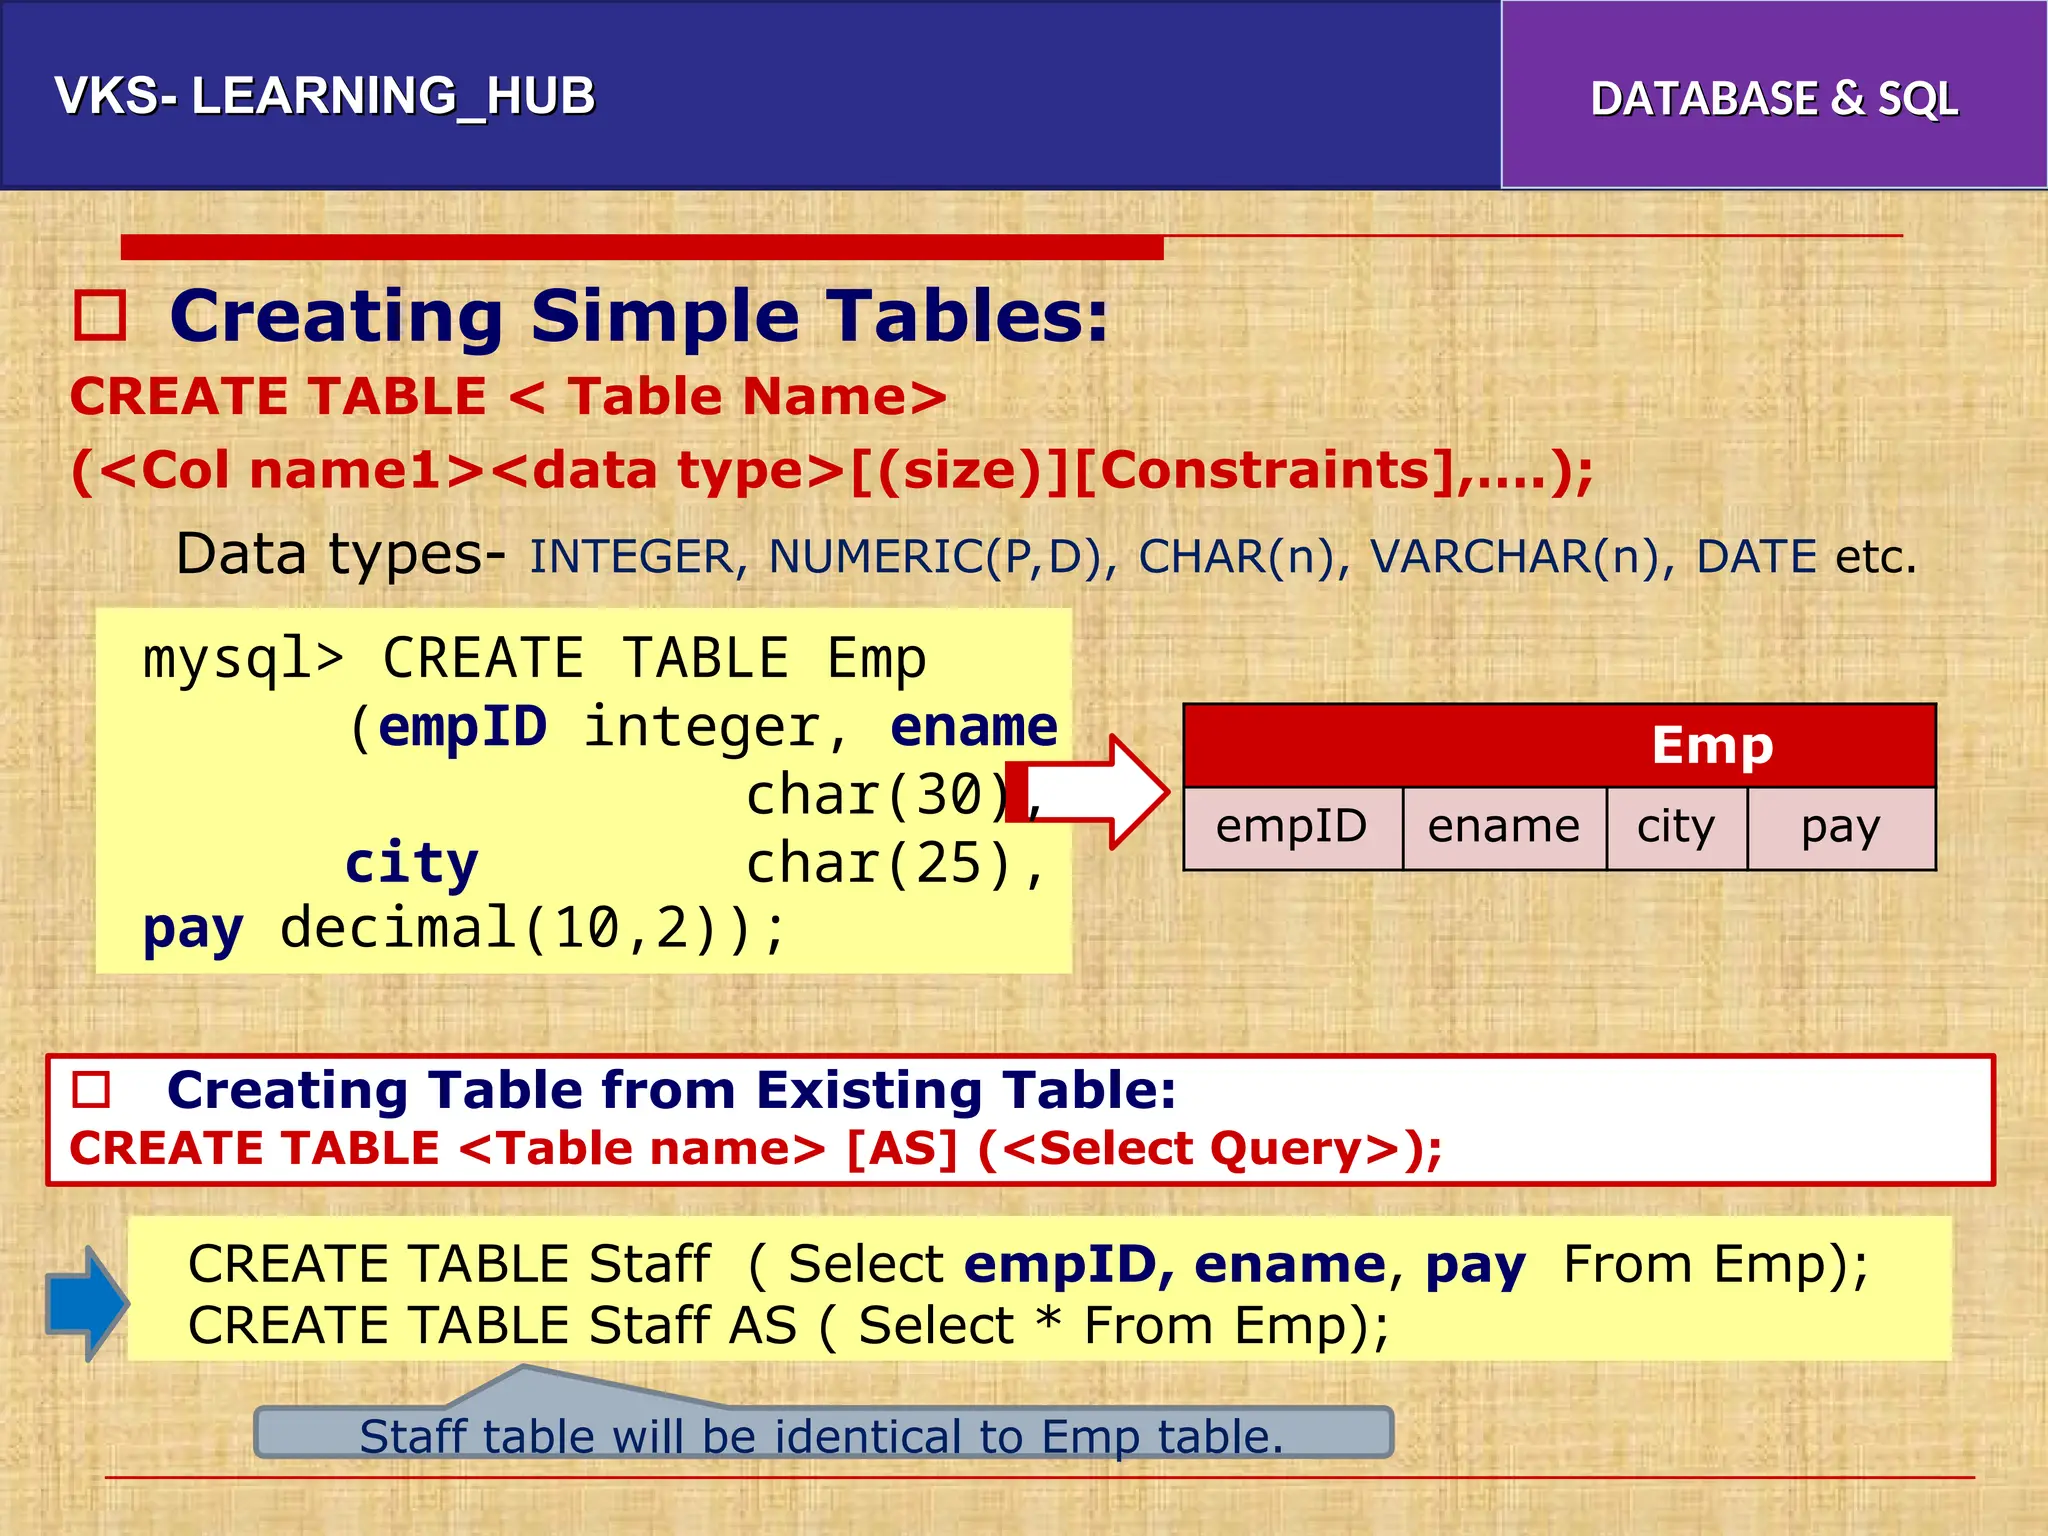Select the empID cell in Emp table

point(1293,828)
